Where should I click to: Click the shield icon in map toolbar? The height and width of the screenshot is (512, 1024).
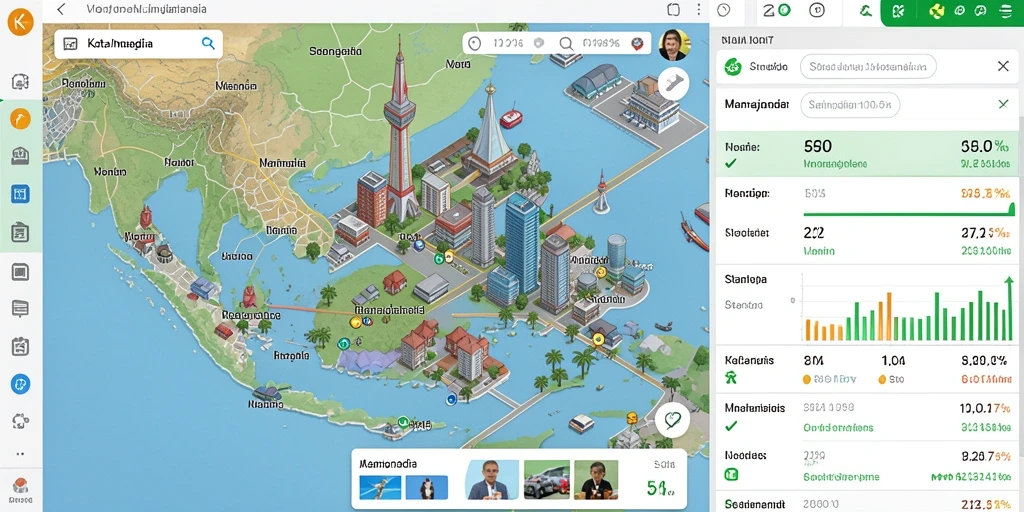539,43
